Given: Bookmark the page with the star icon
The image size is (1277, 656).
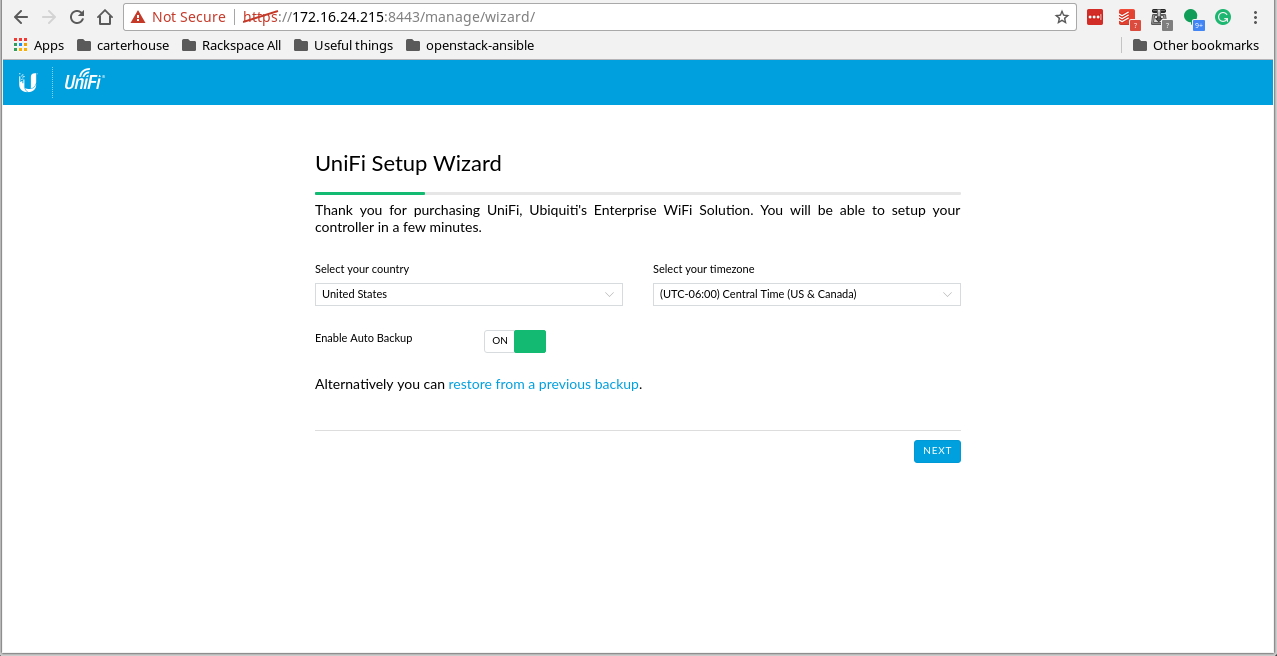Looking at the screenshot, I should click(1061, 16).
